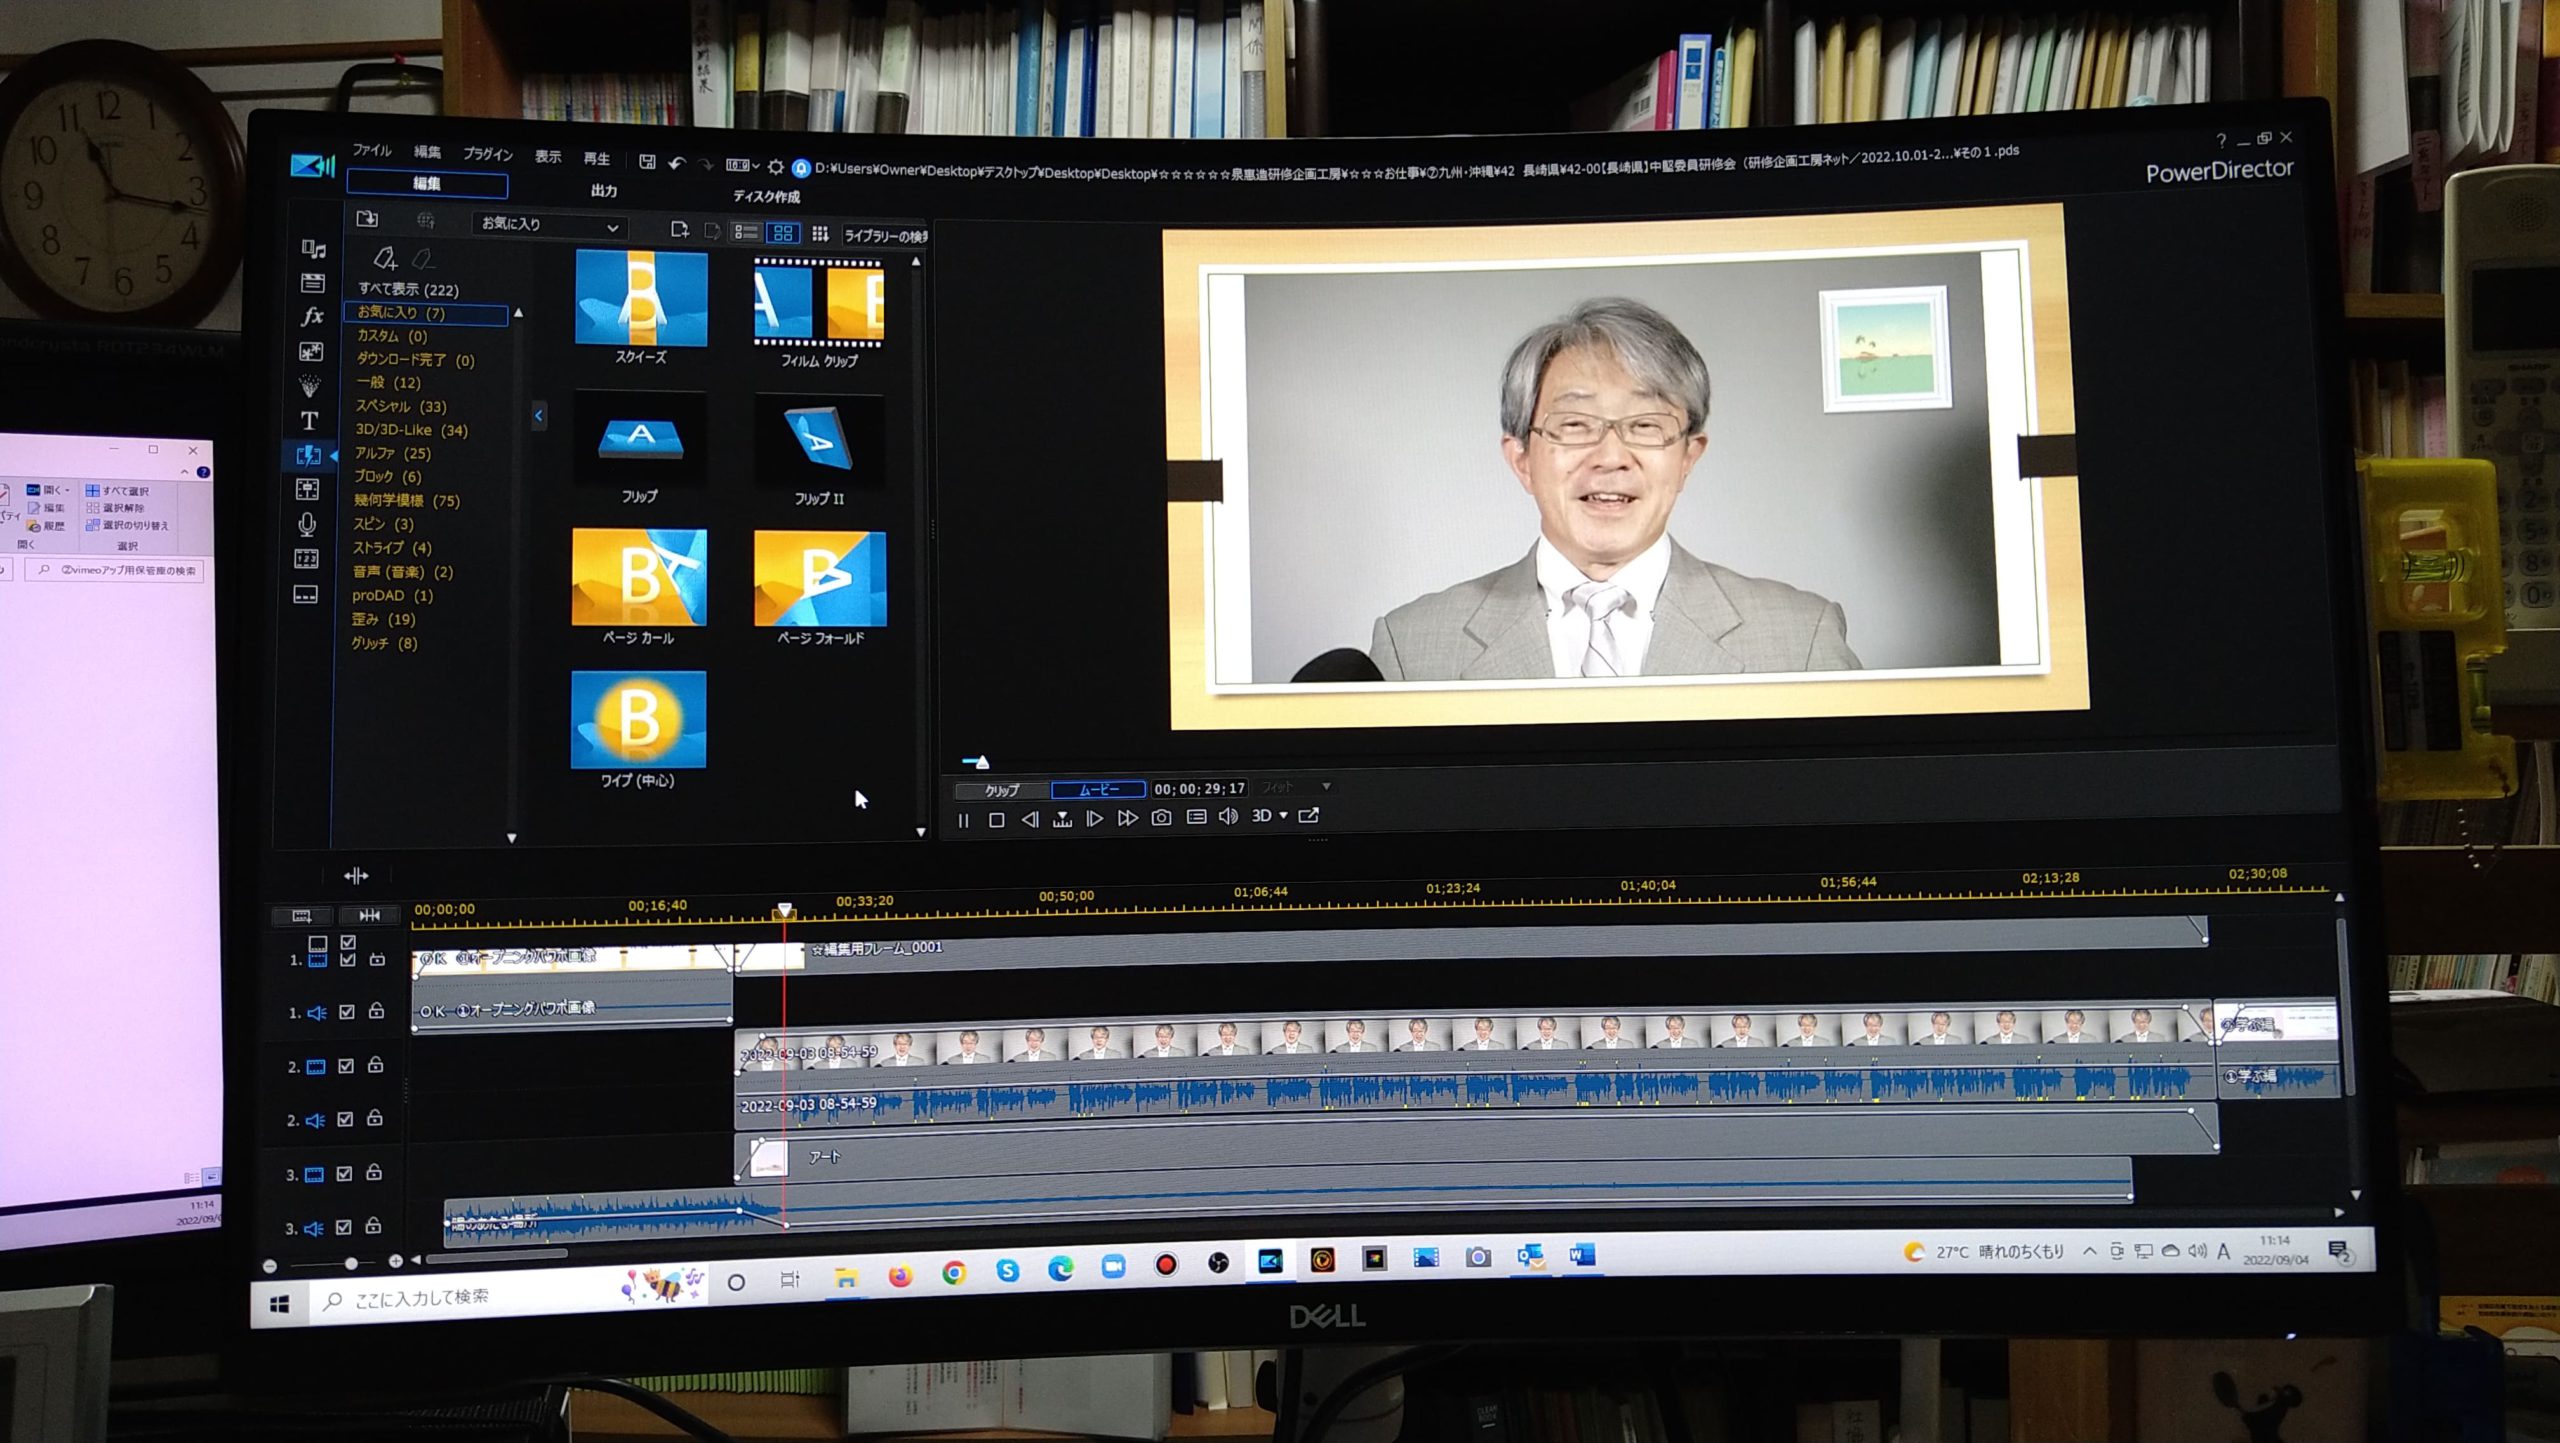Open the Chapter Room icon

click(306, 559)
